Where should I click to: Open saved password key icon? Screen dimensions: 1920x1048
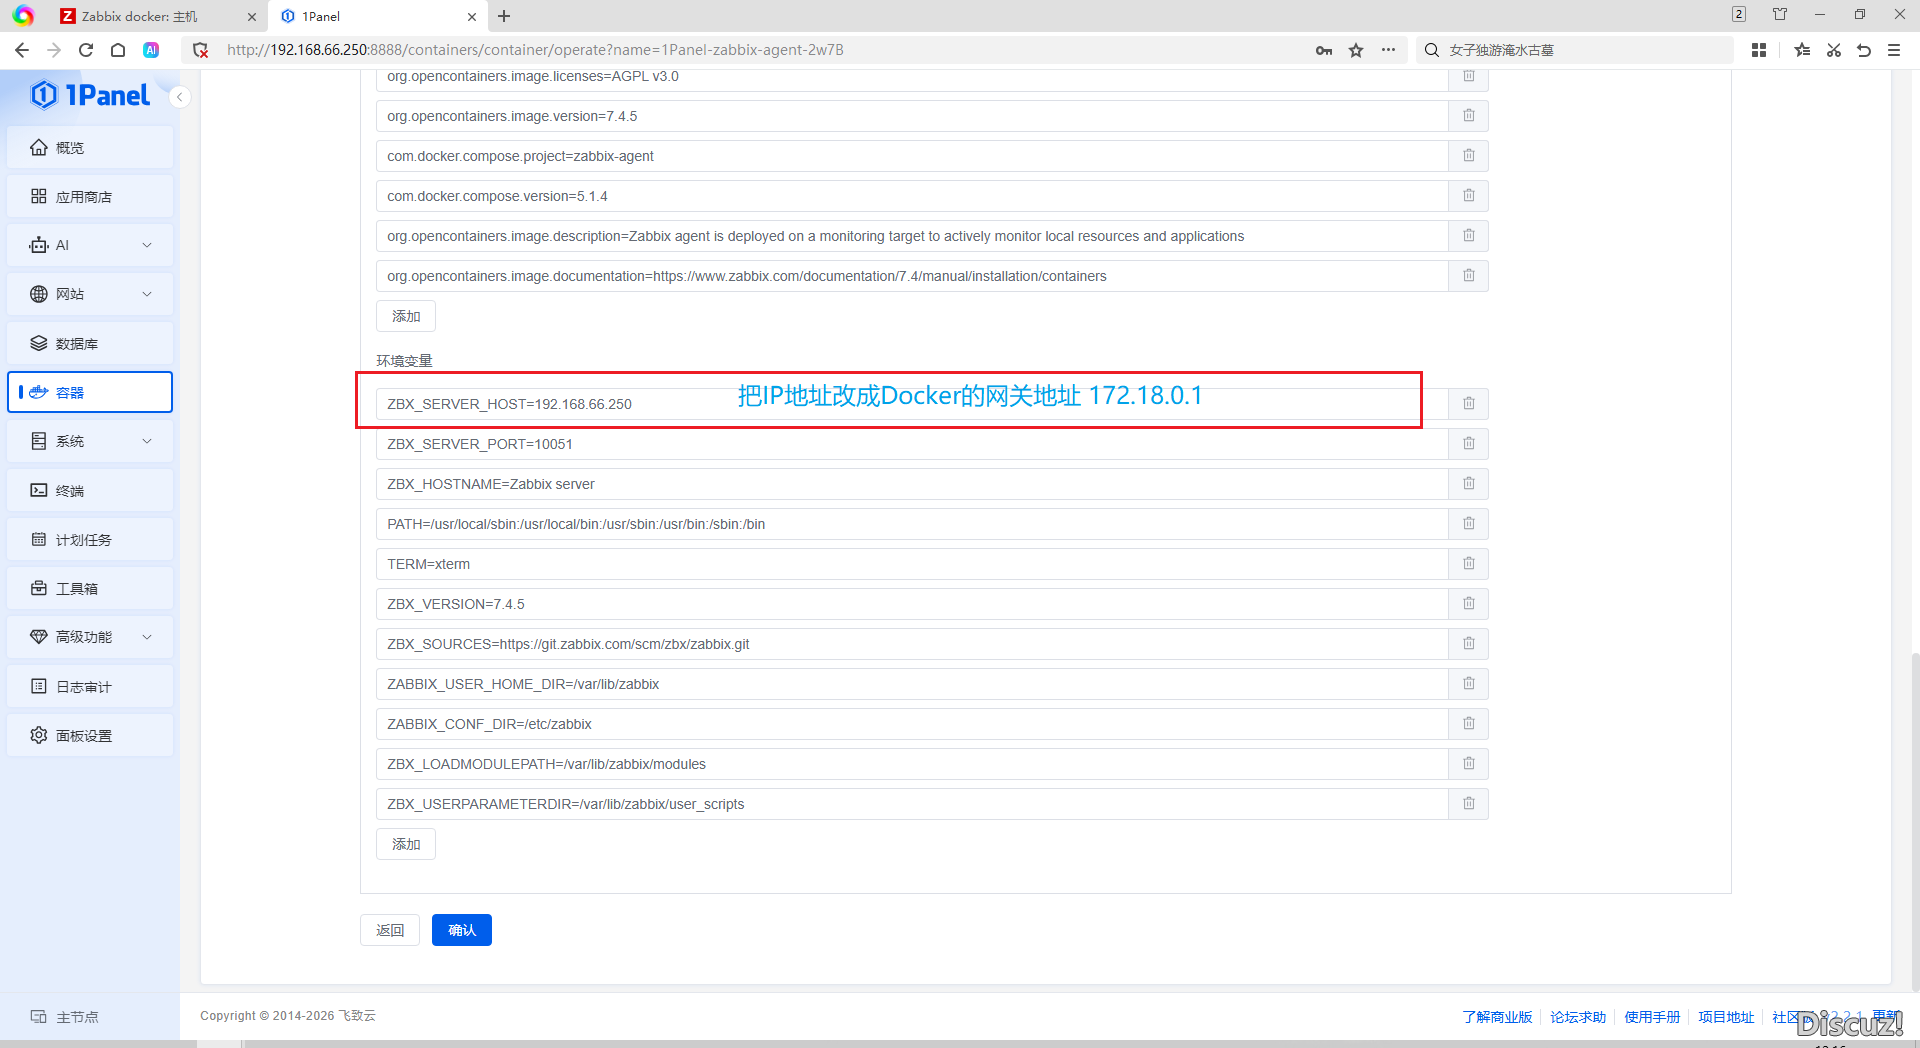[x=1324, y=50]
